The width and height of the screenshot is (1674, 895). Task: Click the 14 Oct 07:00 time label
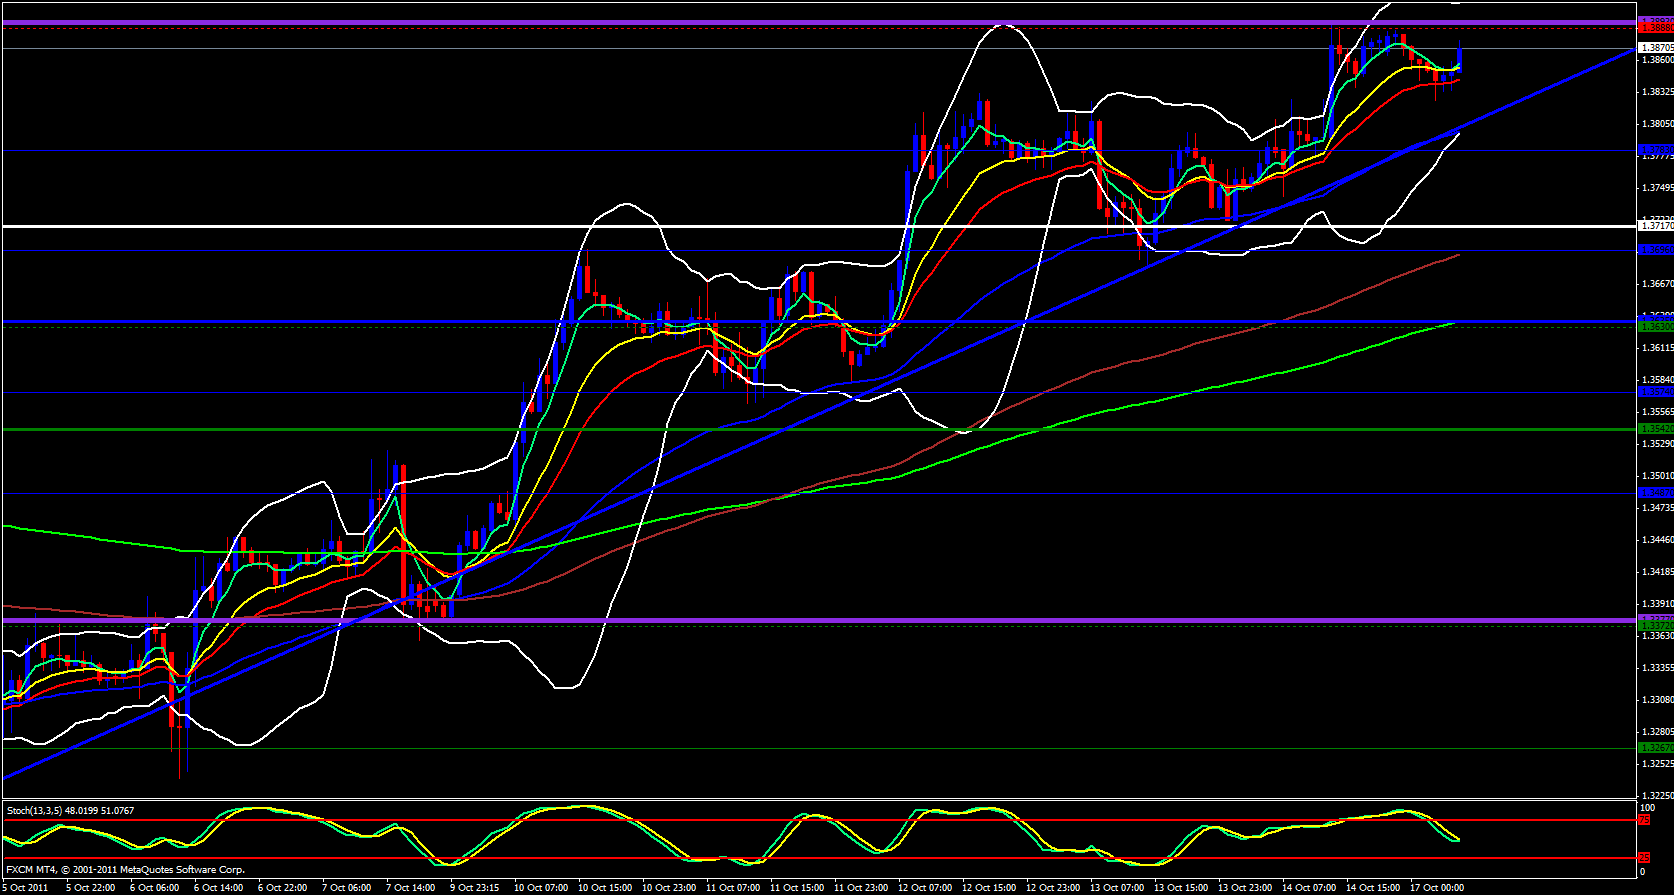[x=1309, y=888]
